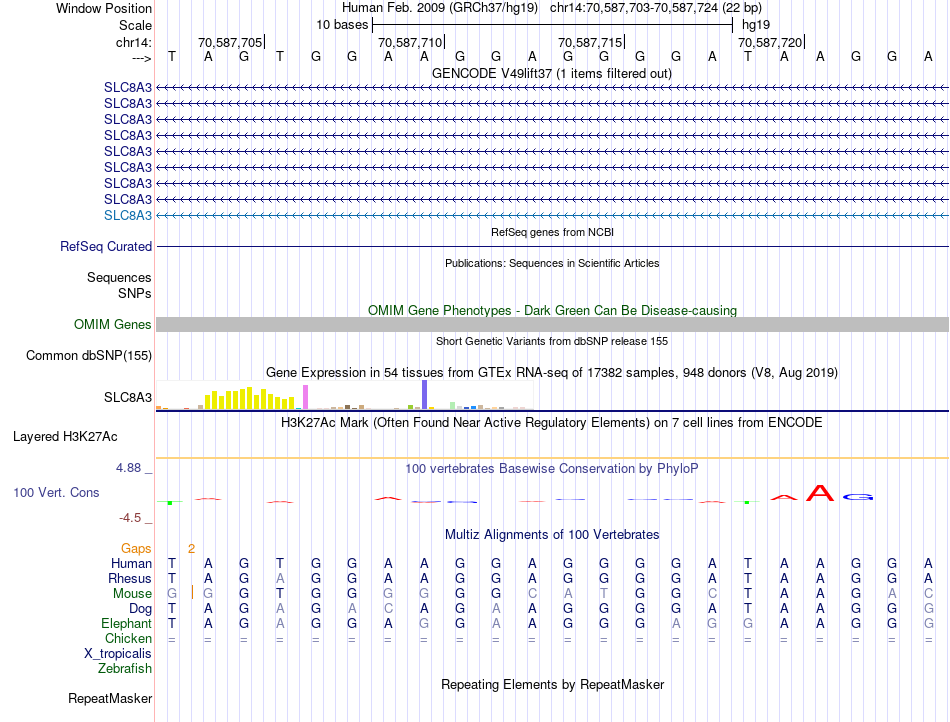Open Short Genetic Variants from dbSNP title
Viewport: 950px width, 722px height.
click(x=552, y=341)
